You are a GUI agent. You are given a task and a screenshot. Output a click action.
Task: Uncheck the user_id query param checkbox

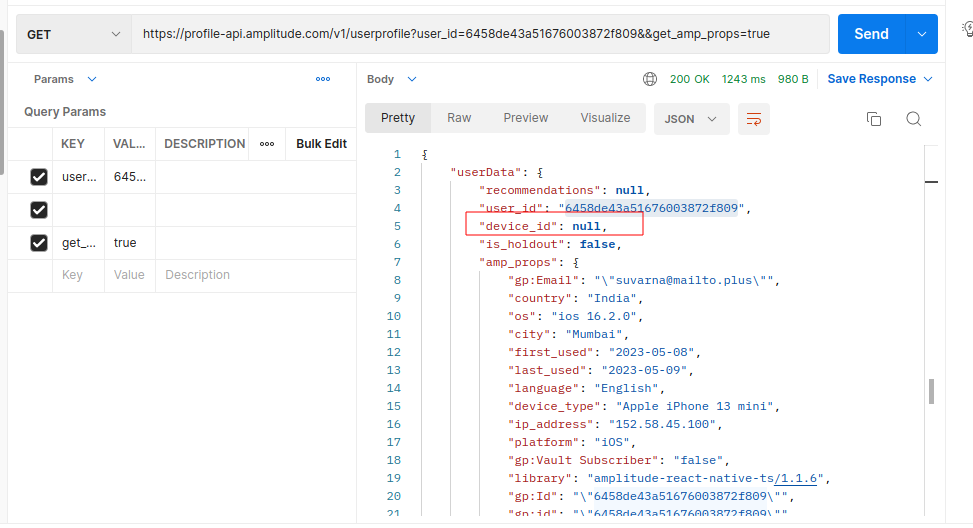point(39,177)
